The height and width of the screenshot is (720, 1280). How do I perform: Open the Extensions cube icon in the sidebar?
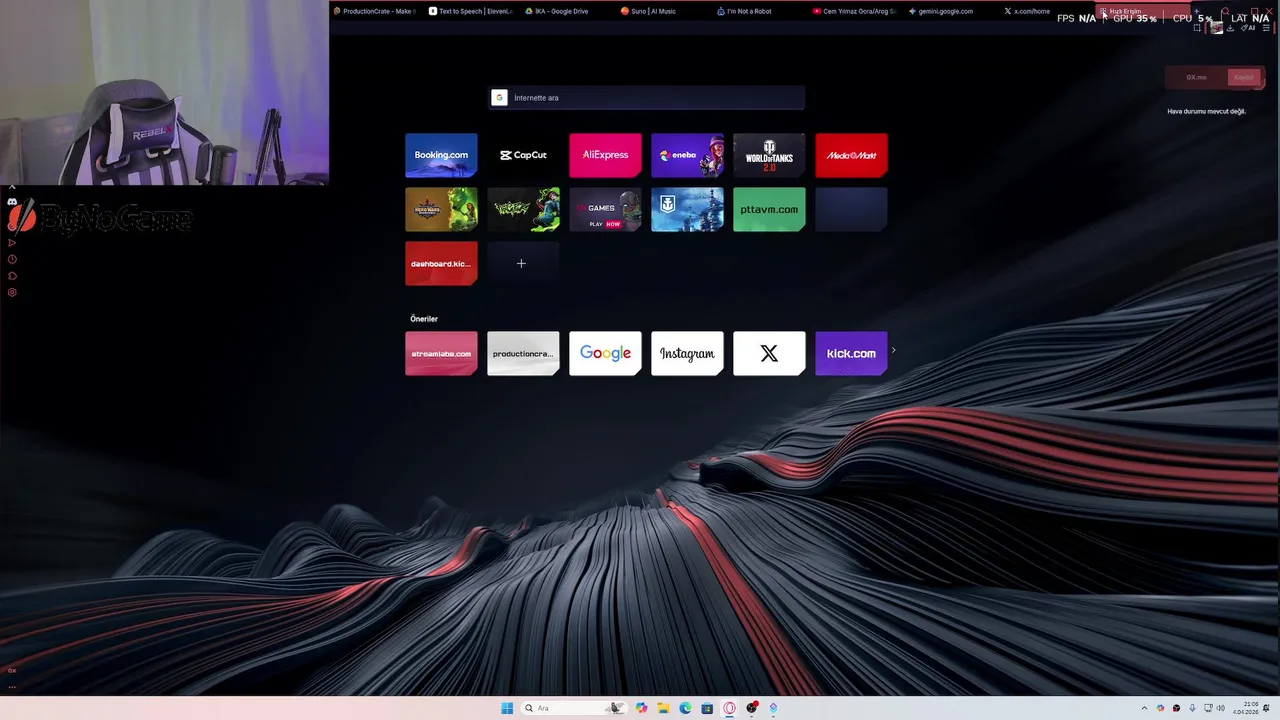click(12, 276)
